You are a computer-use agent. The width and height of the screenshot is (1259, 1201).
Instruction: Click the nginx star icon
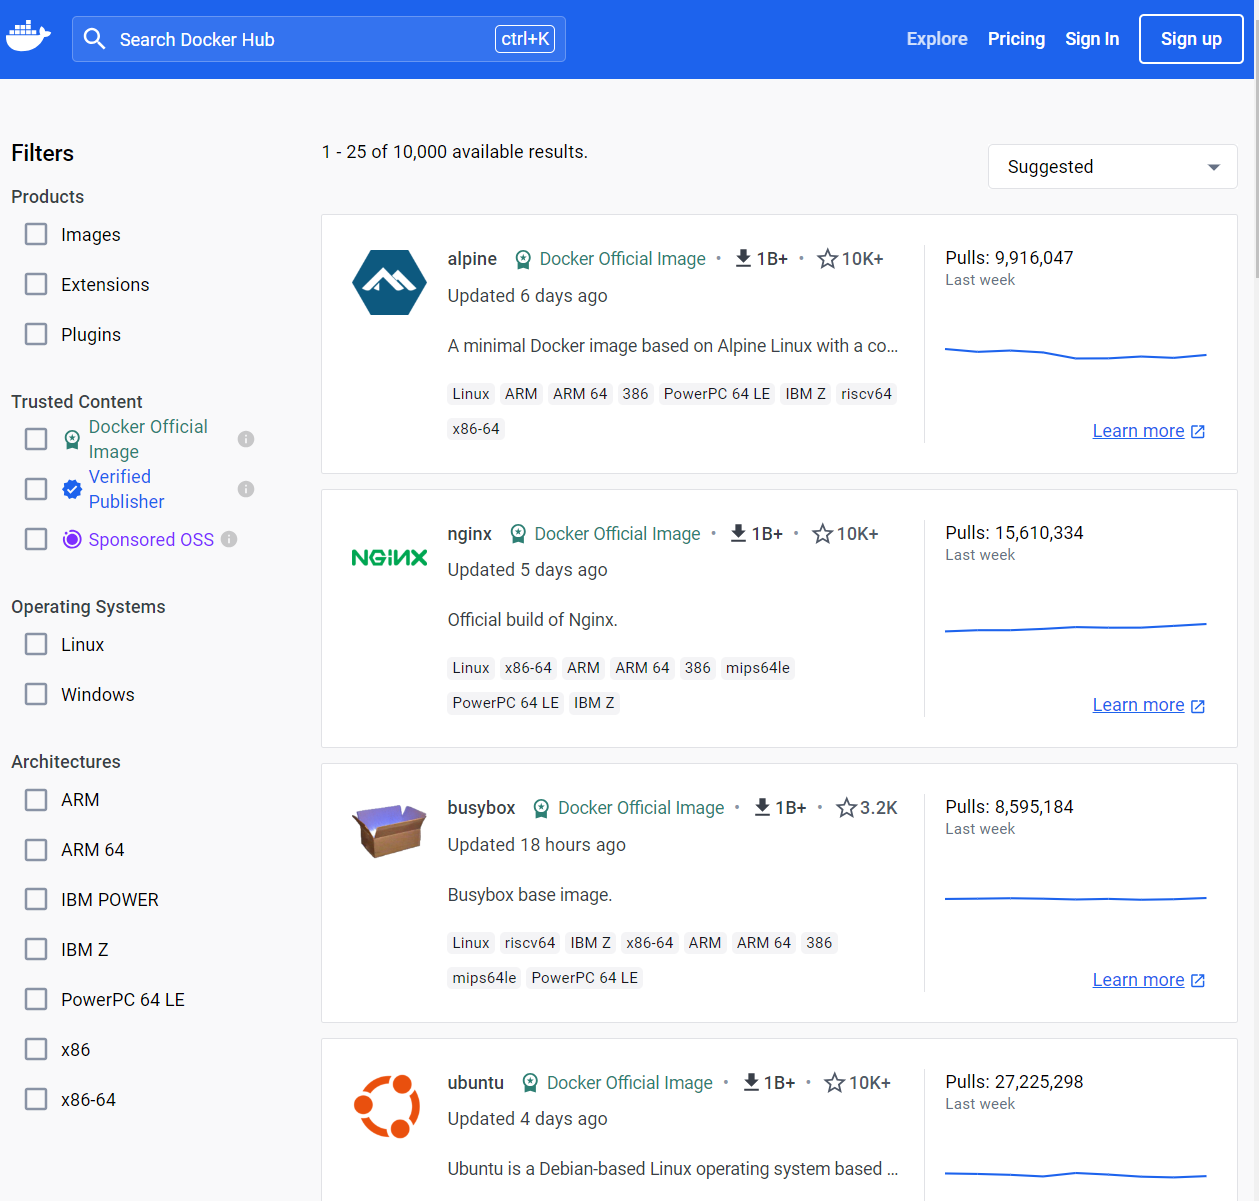pos(823,534)
